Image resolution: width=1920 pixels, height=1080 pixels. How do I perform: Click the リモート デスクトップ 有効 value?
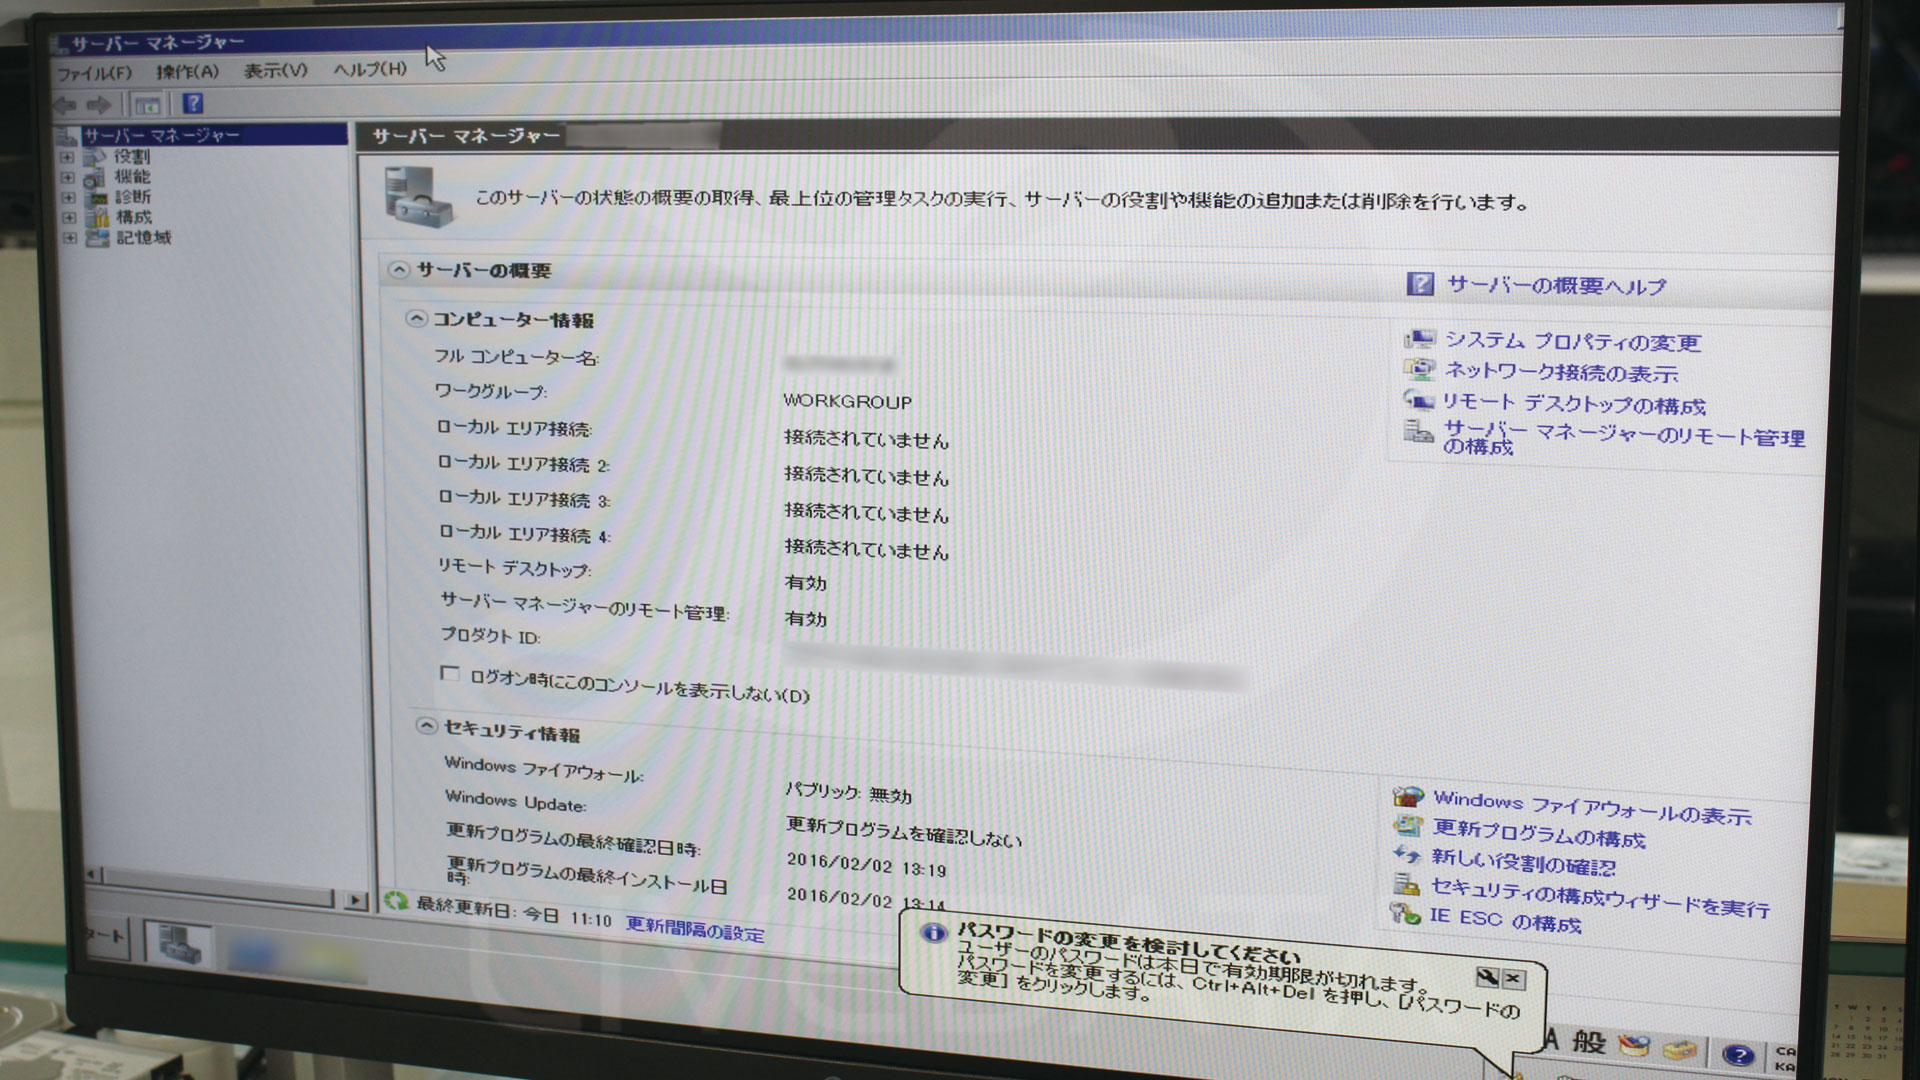[x=805, y=582]
